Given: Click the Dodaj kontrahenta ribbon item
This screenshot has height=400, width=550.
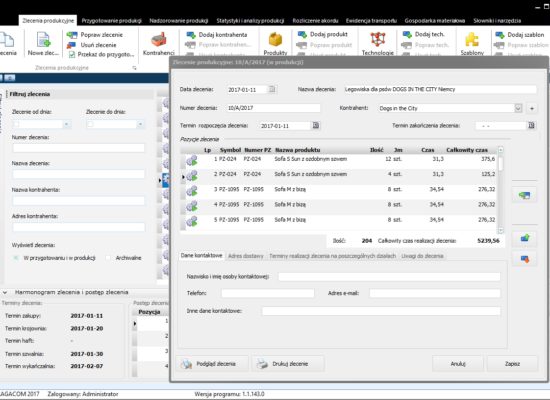Looking at the screenshot, I should pos(217,35).
